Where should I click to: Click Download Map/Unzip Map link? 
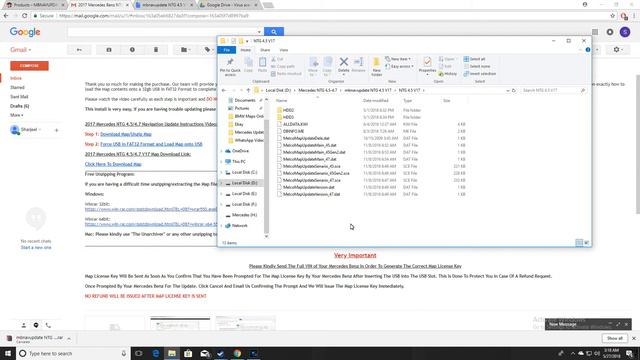point(126,134)
